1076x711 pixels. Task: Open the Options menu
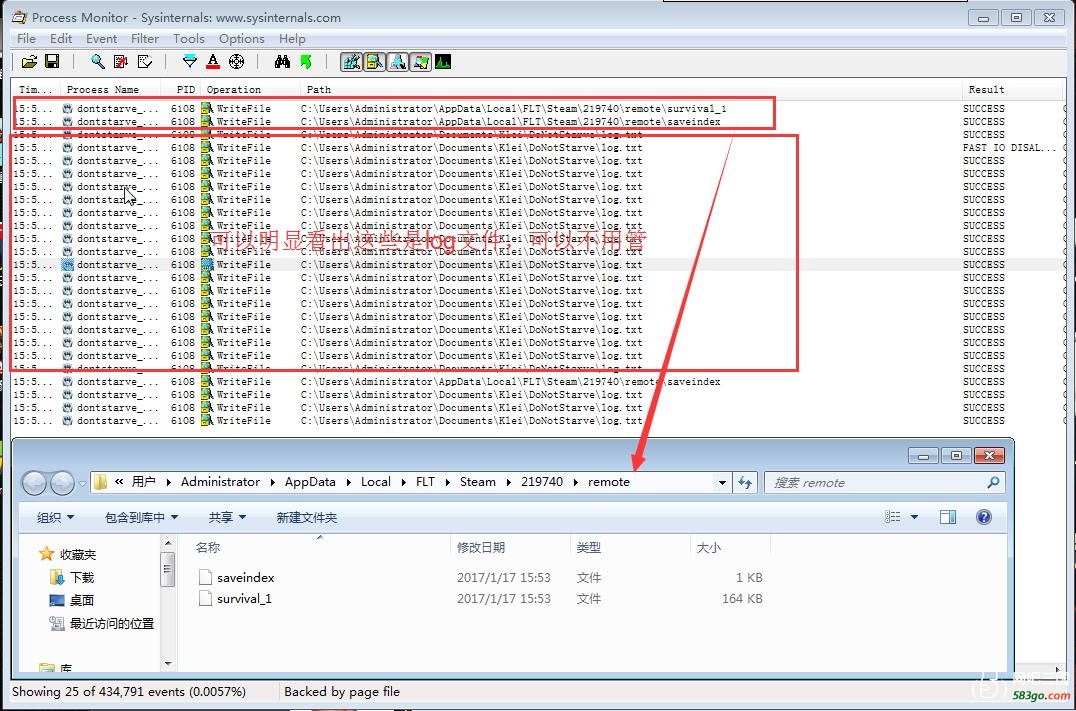tap(242, 39)
